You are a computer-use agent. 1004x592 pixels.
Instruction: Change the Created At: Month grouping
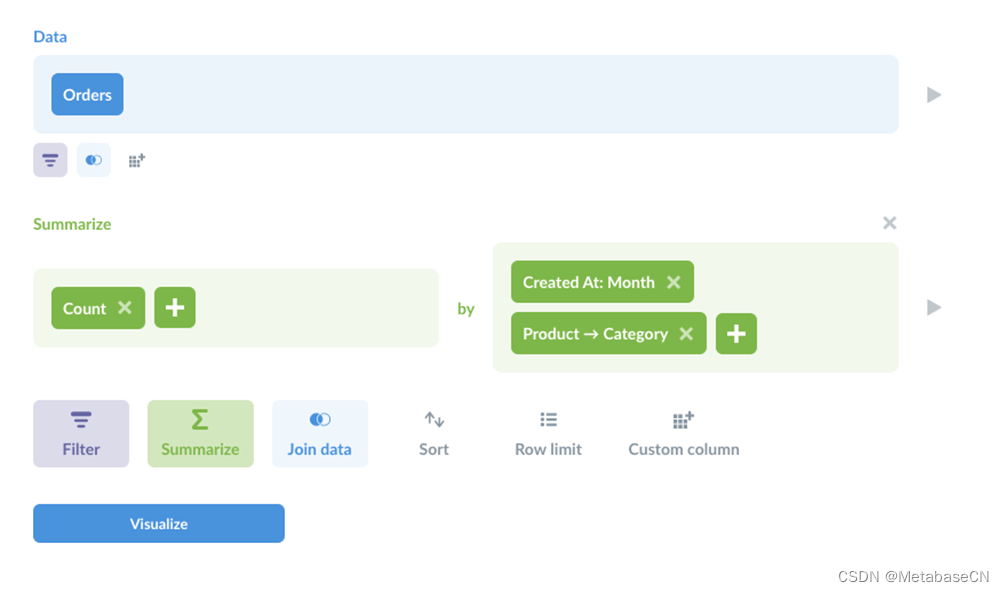coord(588,282)
